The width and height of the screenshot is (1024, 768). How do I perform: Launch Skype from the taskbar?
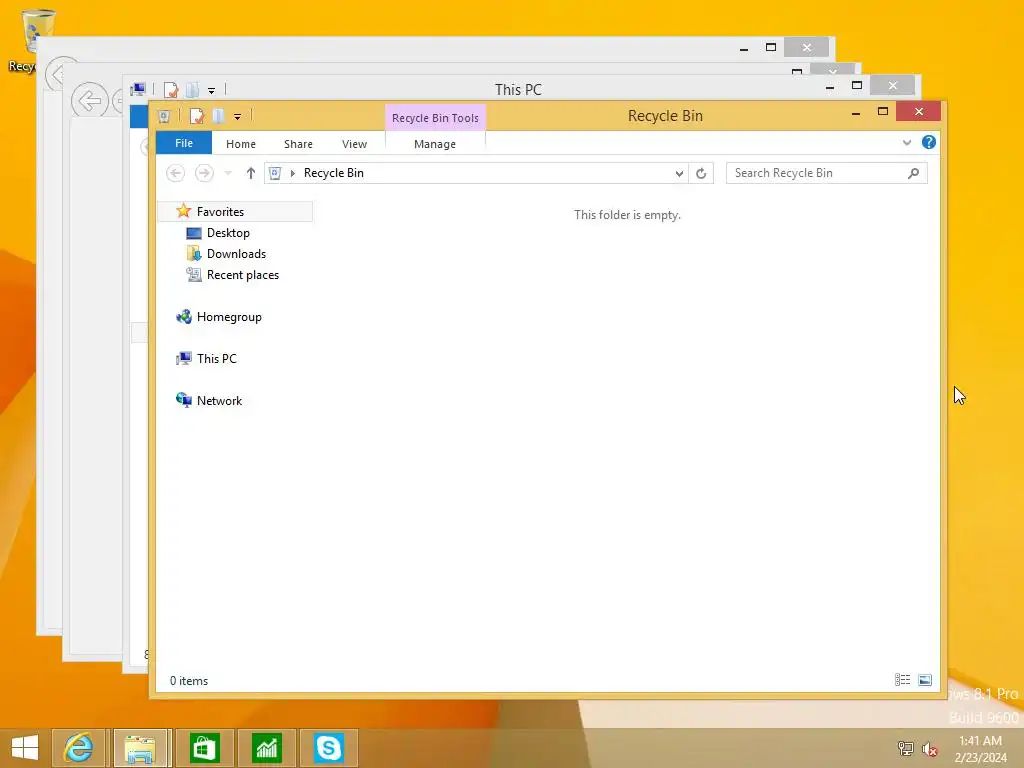[x=328, y=748]
